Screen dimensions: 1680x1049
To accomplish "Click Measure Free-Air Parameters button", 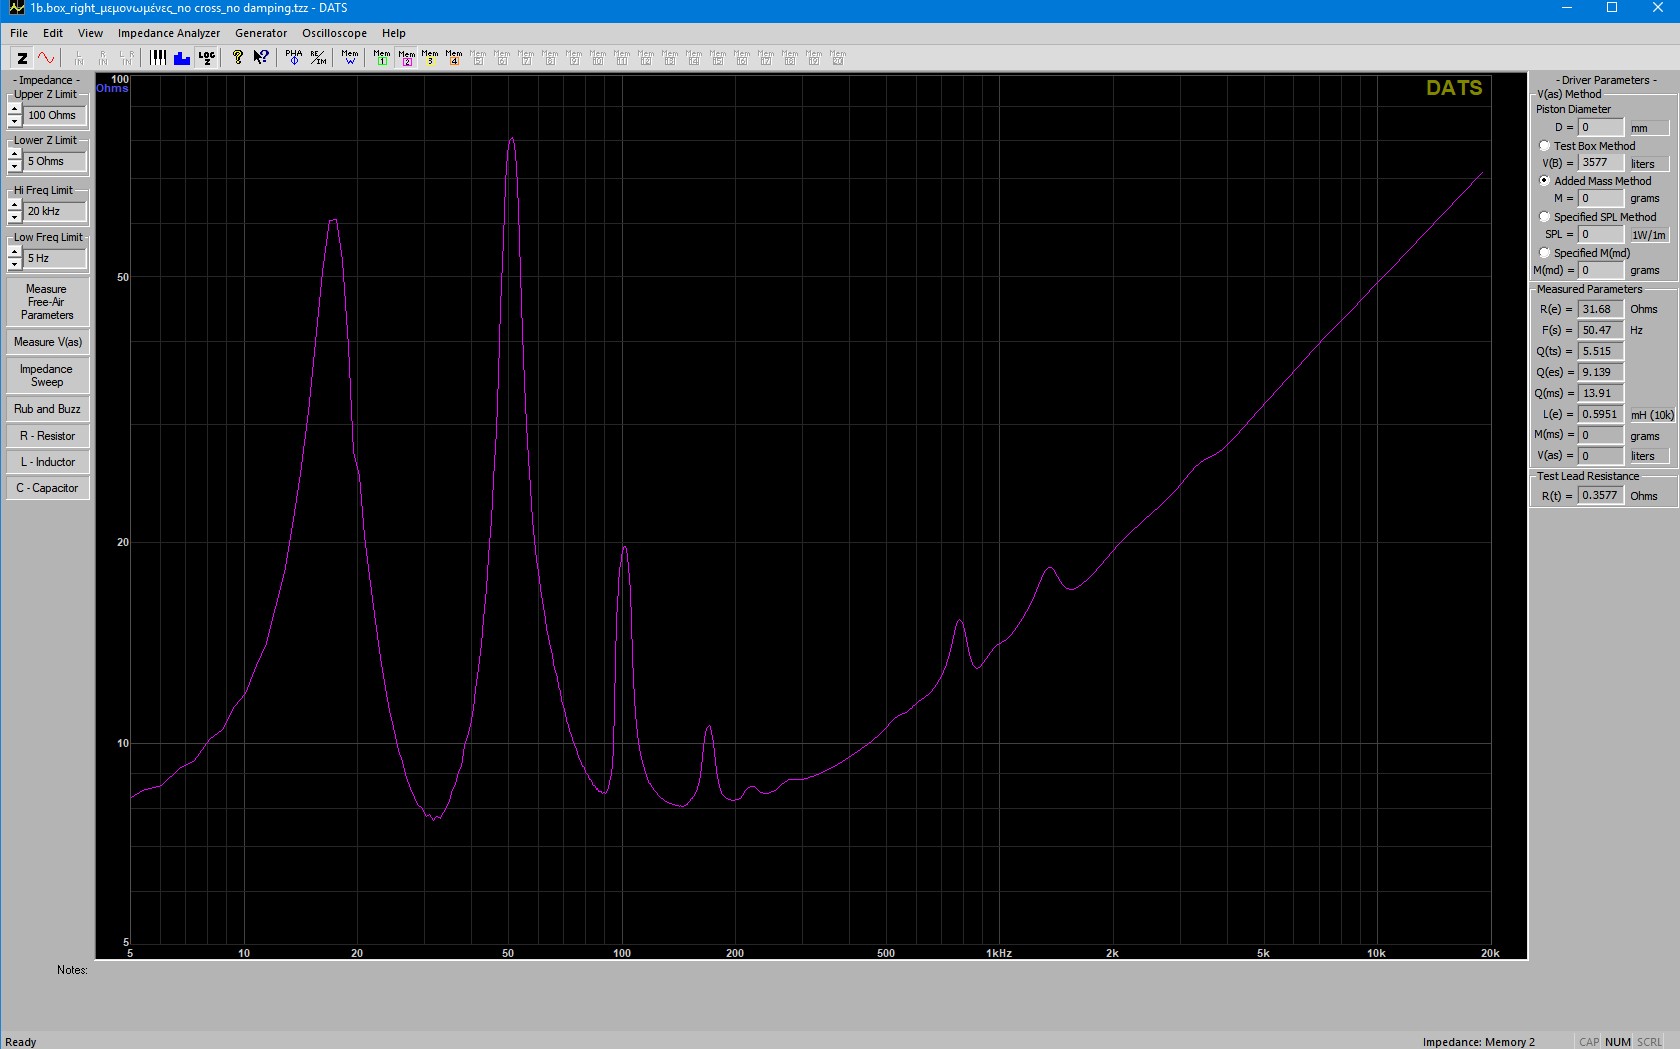I will [x=47, y=302].
